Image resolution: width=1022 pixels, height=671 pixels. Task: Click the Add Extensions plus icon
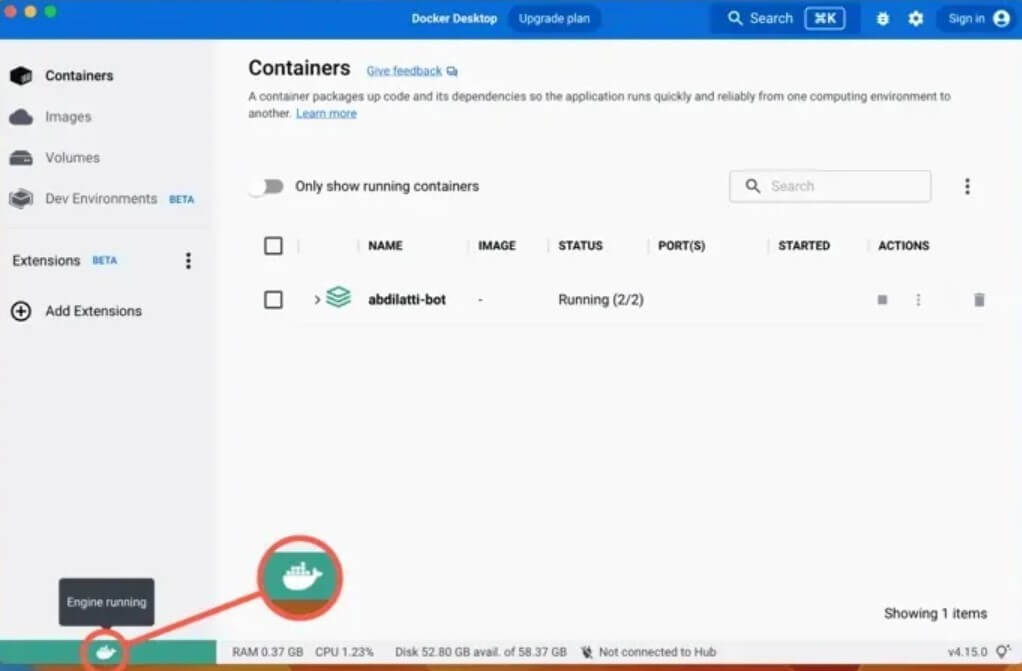point(20,311)
